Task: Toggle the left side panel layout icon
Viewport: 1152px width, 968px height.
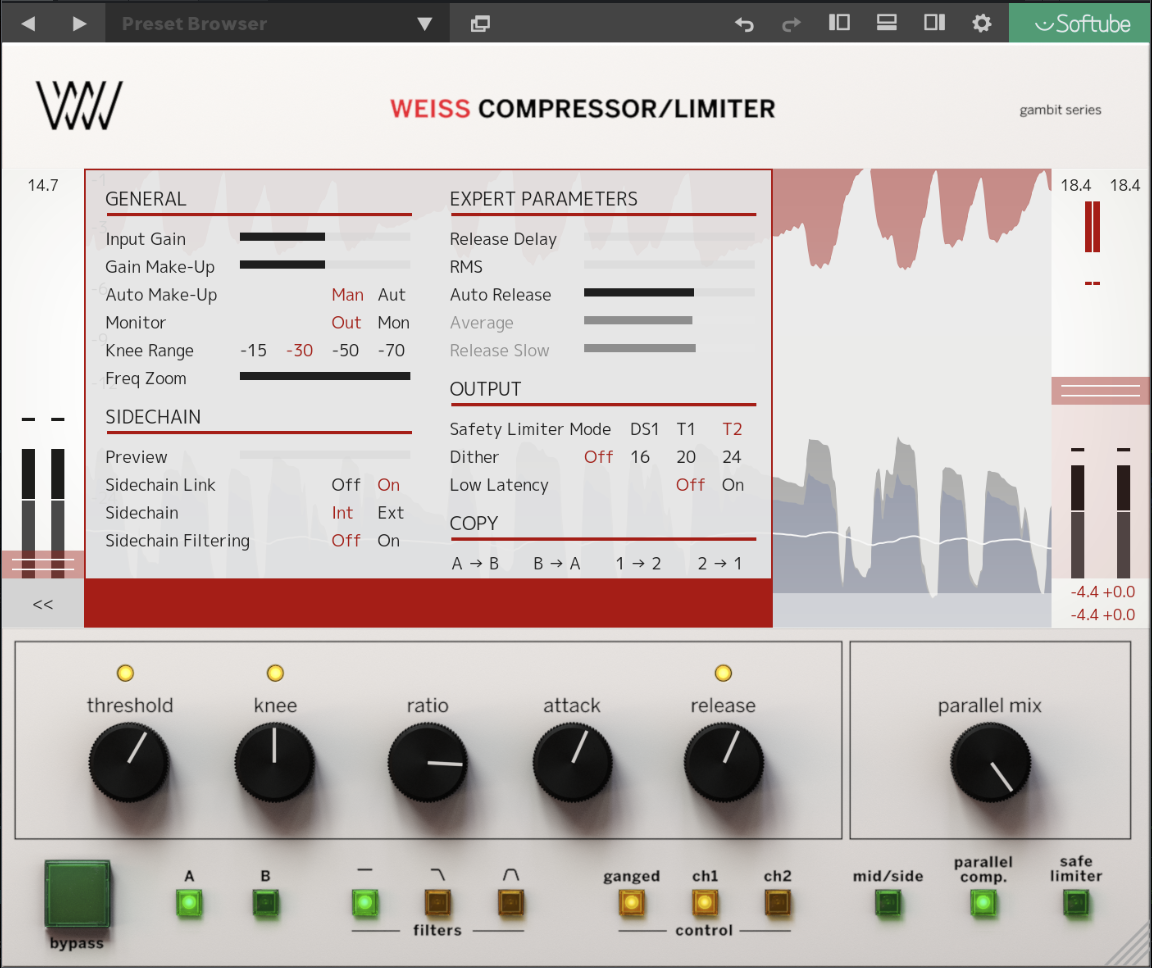Action: click(839, 23)
